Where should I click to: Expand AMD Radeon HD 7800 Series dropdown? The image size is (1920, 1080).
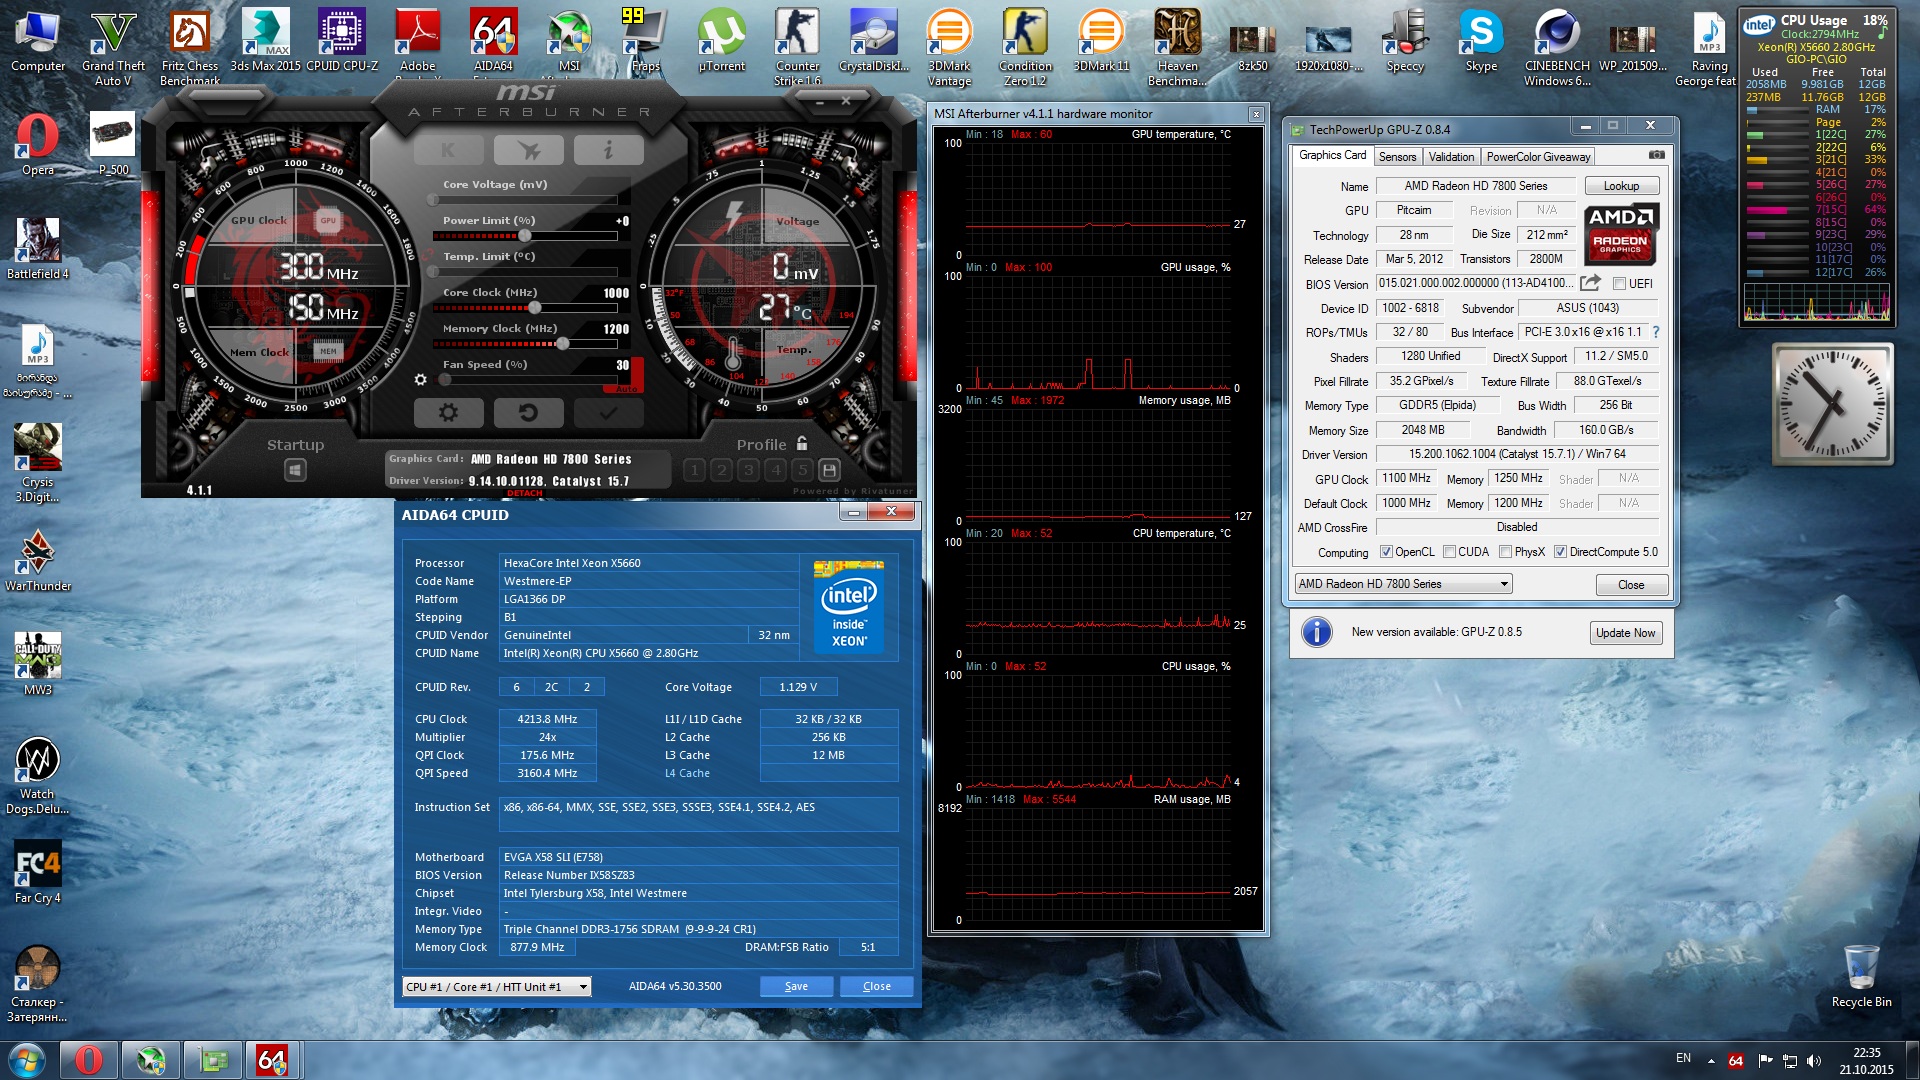point(1503,584)
